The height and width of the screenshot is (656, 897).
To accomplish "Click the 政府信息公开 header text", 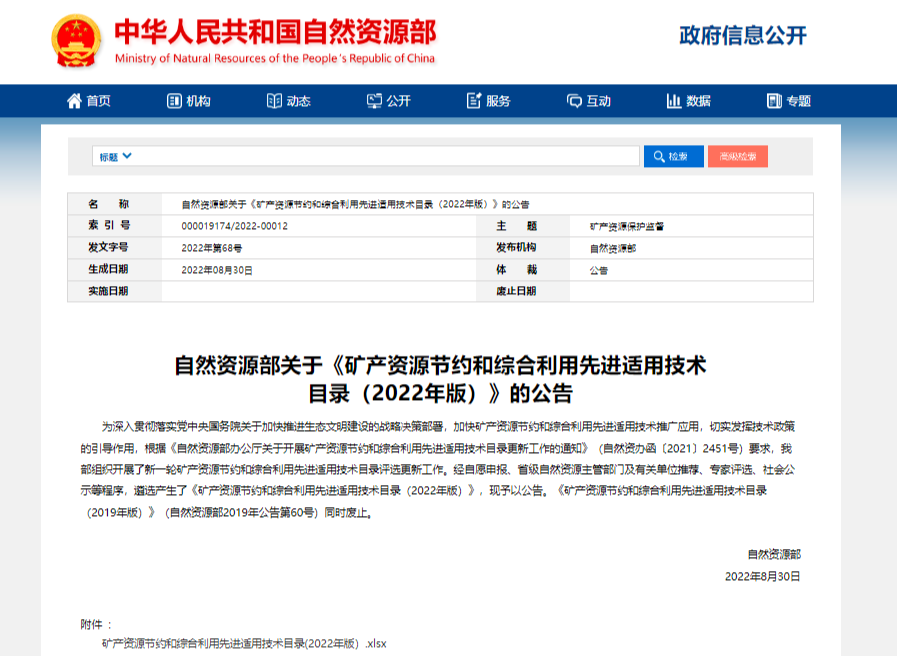I will point(742,36).
